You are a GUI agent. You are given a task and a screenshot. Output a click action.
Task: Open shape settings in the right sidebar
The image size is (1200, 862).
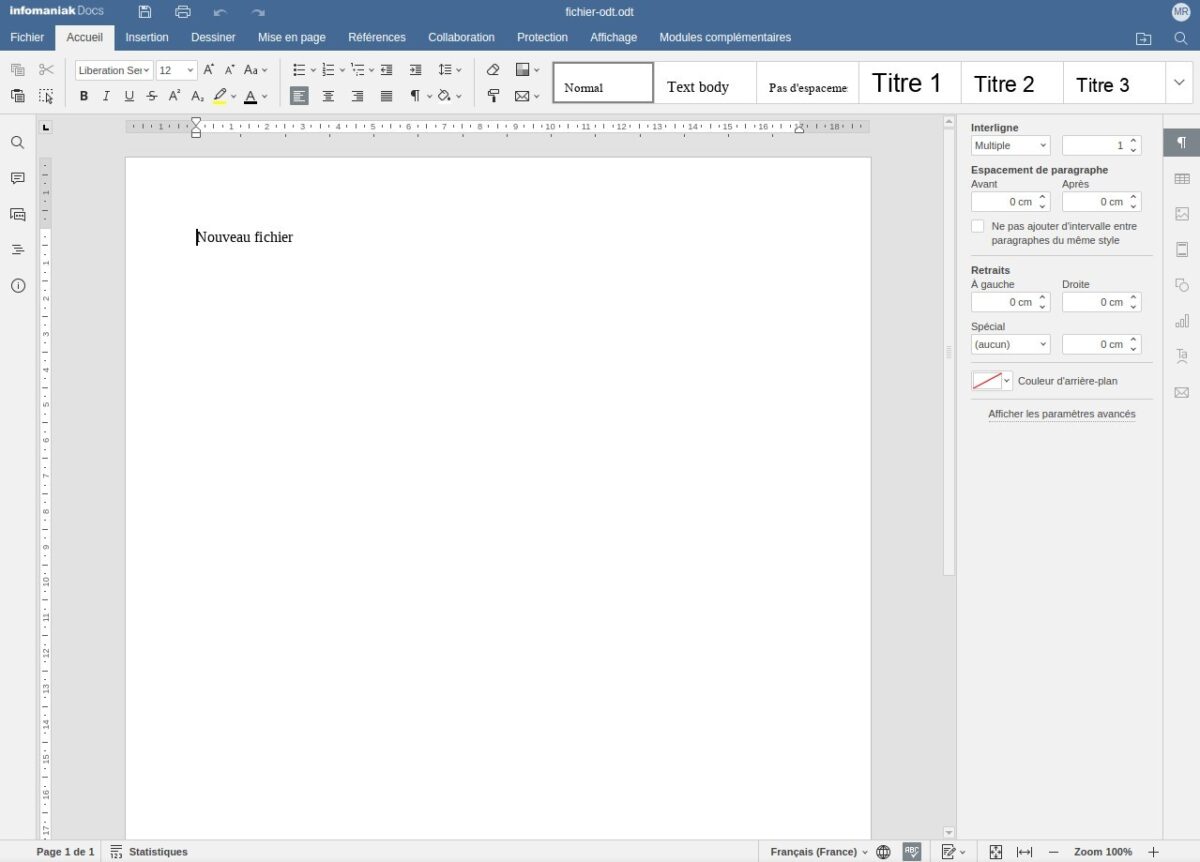click(1182, 285)
